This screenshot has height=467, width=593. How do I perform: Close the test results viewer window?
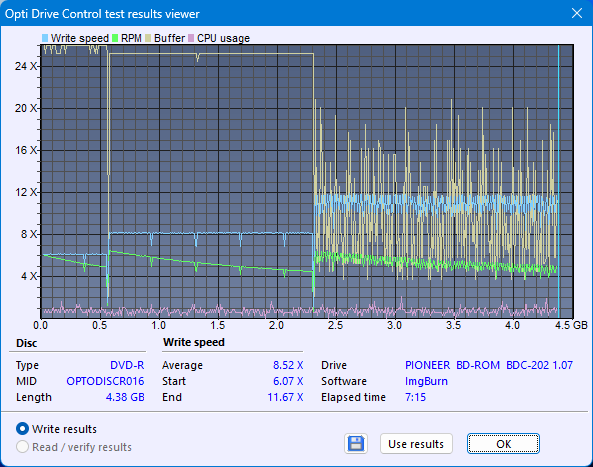[577, 13]
